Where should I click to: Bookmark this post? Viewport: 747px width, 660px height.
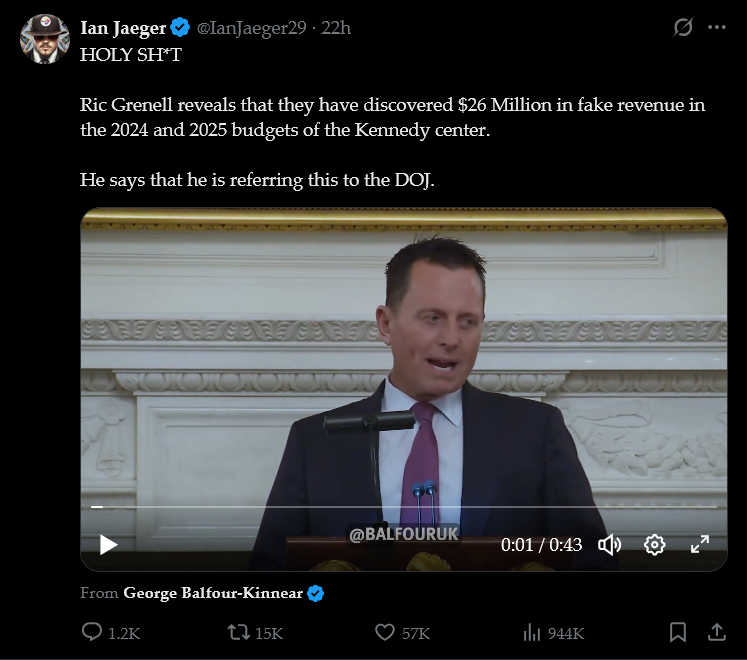677,632
